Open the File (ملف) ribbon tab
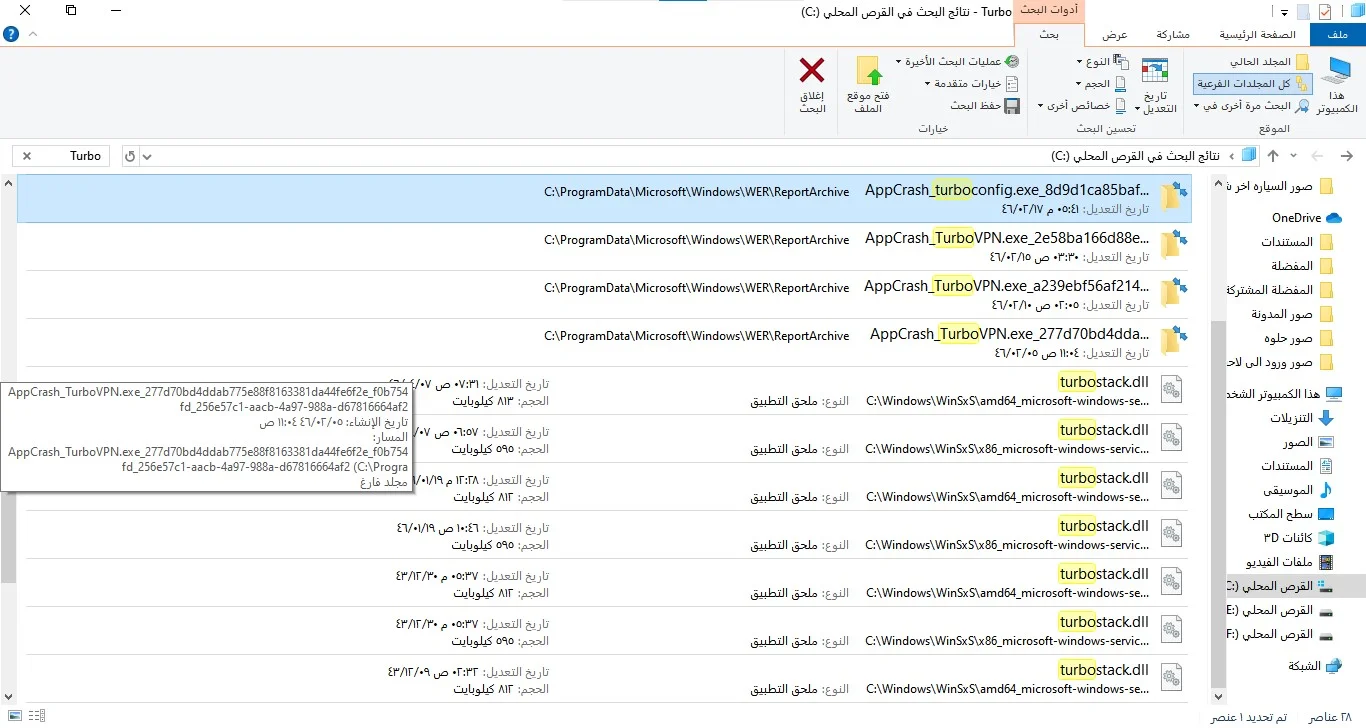 point(1337,35)
